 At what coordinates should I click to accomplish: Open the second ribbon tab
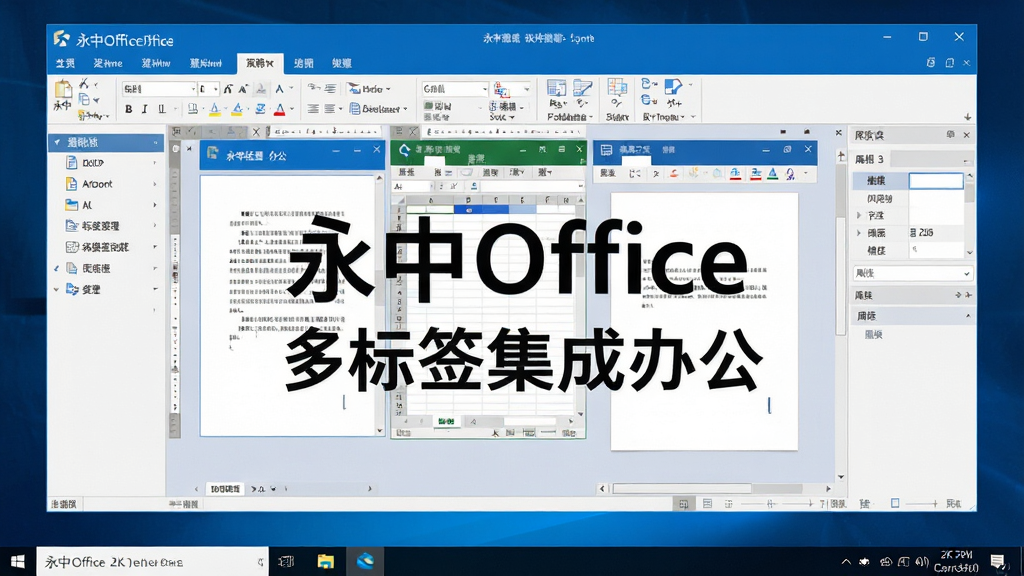coord(108,63)
